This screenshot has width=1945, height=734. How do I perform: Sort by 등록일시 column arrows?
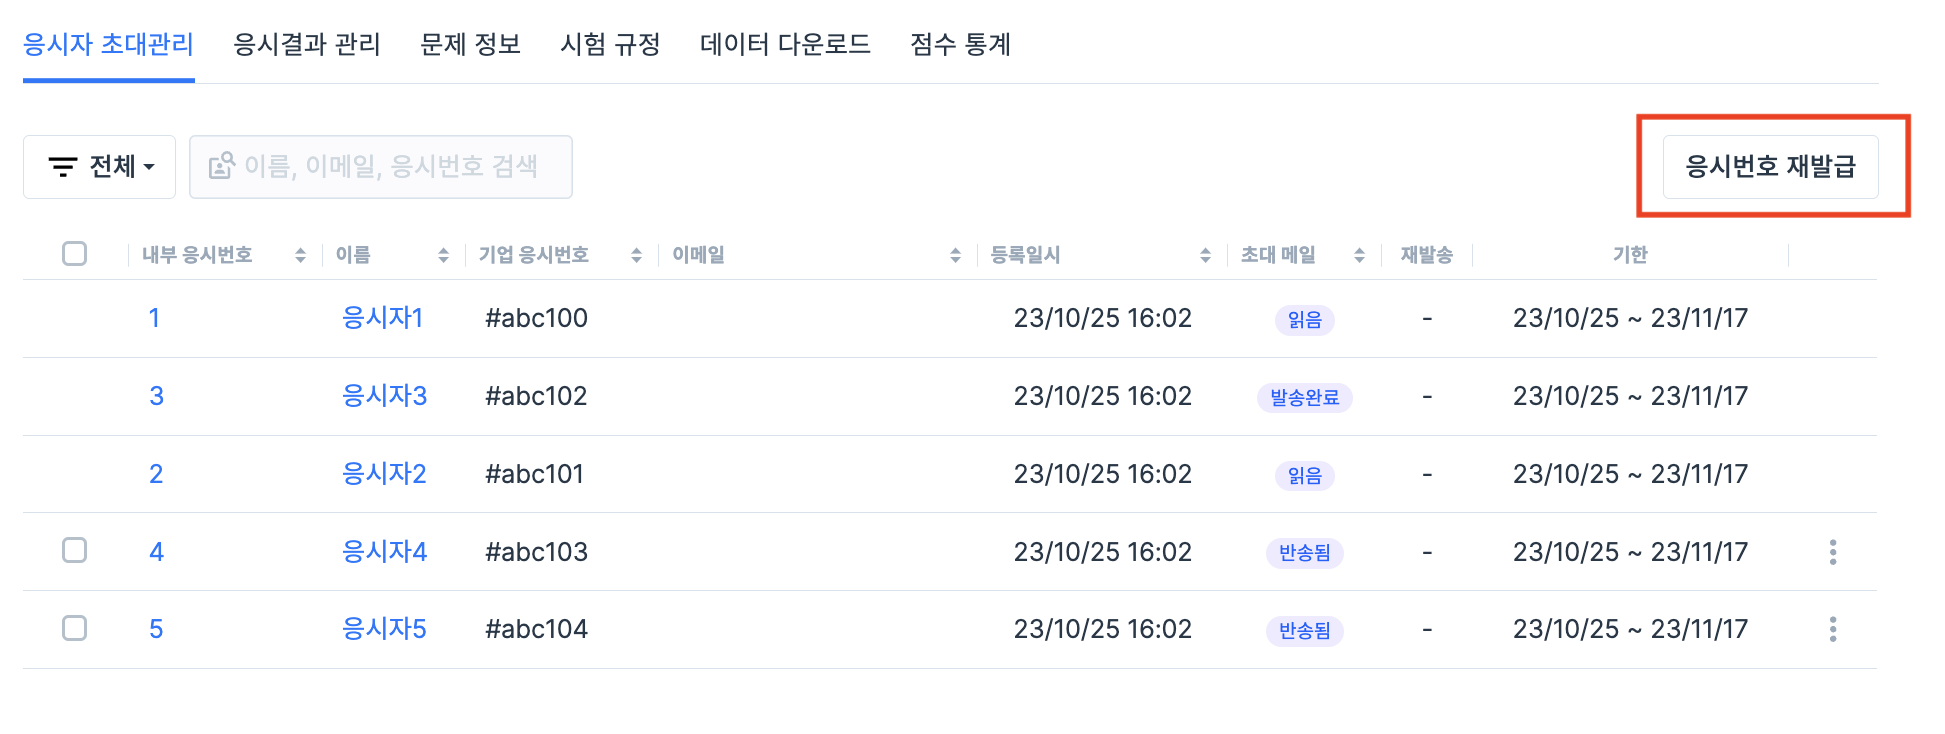pos(1205,256)
